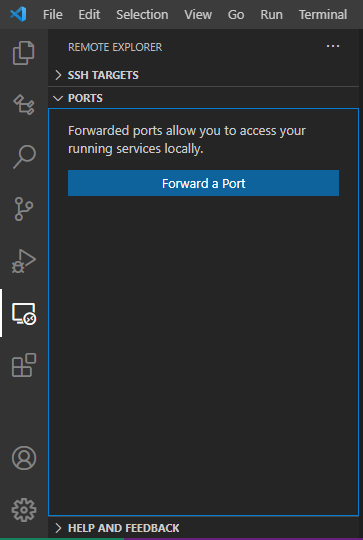Click the Remote Explorer panel title
Screen dimensions: 363x540
tap(115, 47)
